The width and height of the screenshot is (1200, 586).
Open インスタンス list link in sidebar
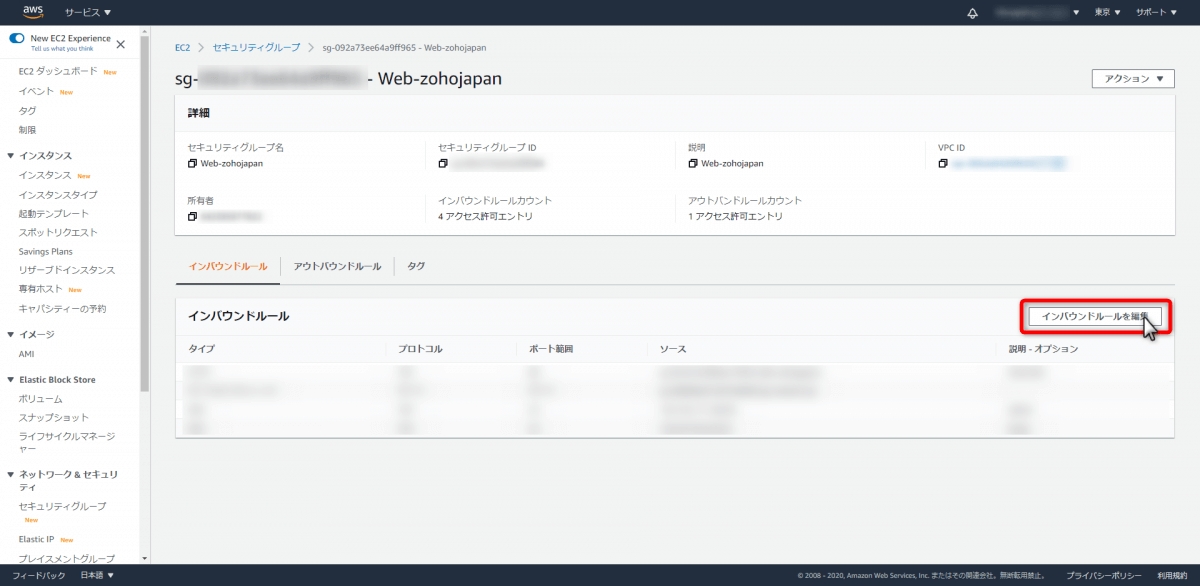click(x=45, y=175)
